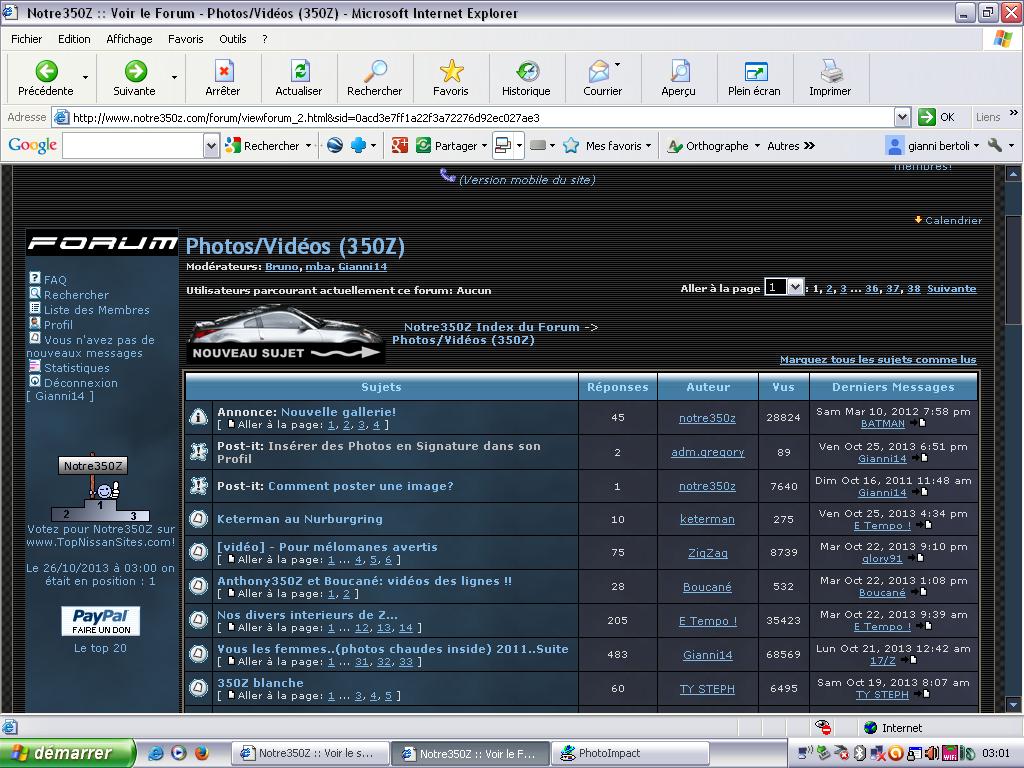The height and width of the screenshot is (768, 1024).
Task: Click the Précédente back arrow icon
Action: click(x=46, y=71)
